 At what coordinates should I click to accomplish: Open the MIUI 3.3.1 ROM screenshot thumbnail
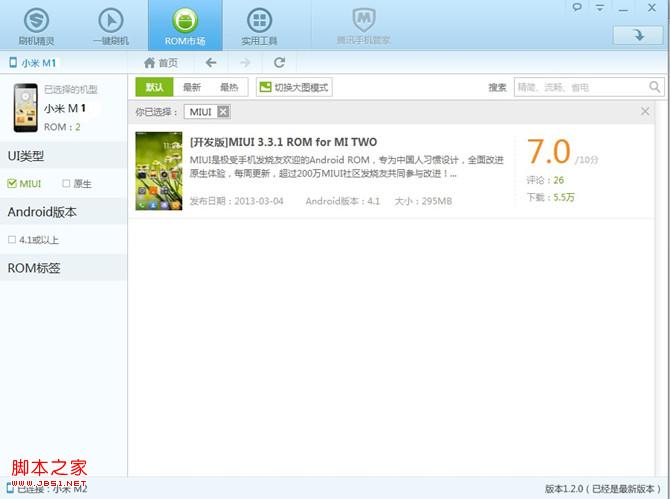[x=159, y=171]
